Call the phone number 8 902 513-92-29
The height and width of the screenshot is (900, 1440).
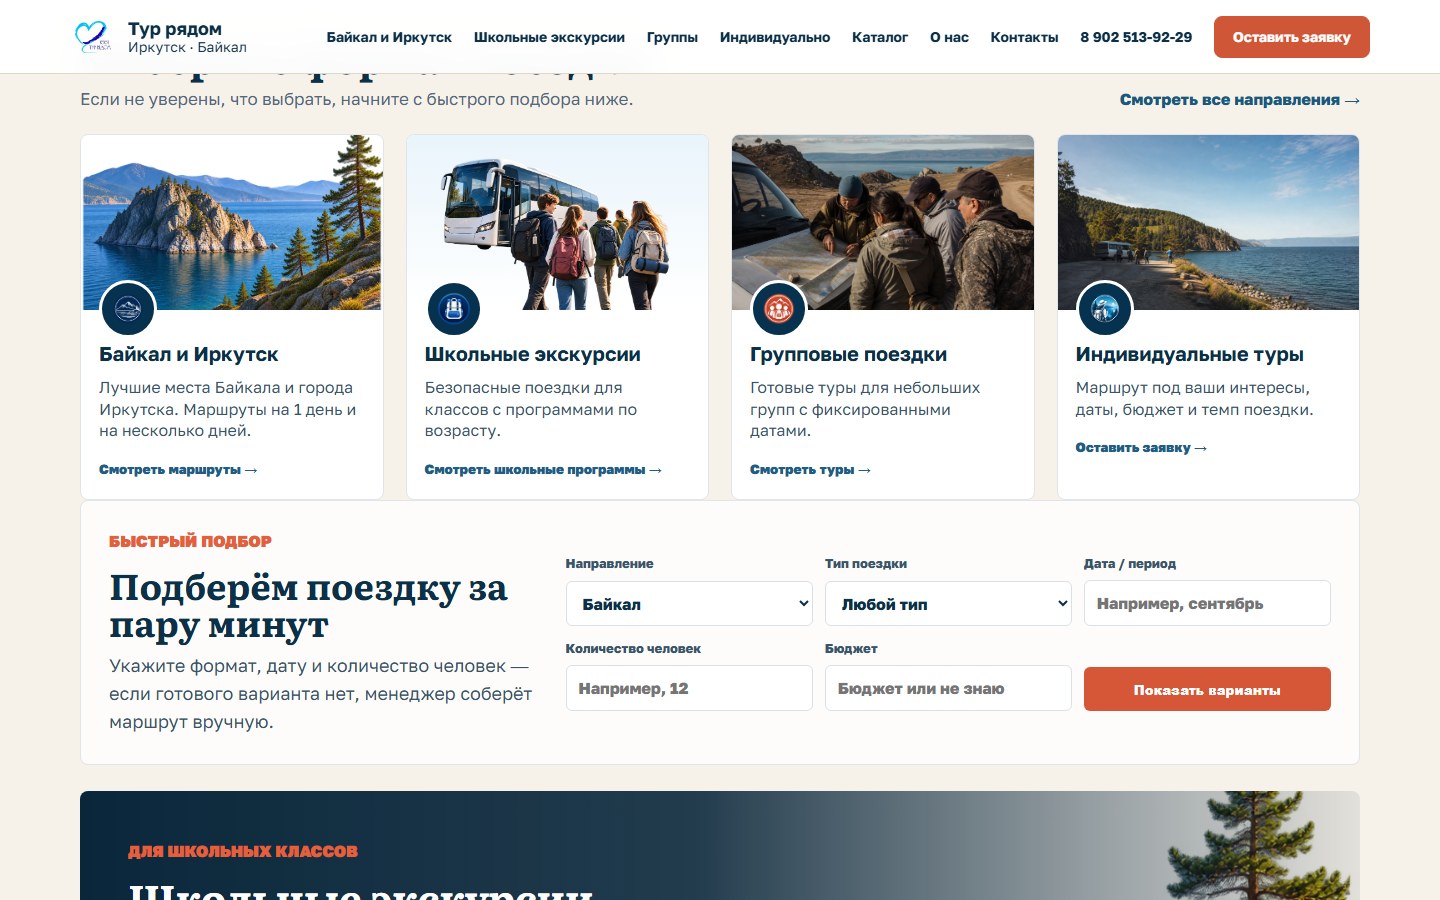click(1136, 37)
